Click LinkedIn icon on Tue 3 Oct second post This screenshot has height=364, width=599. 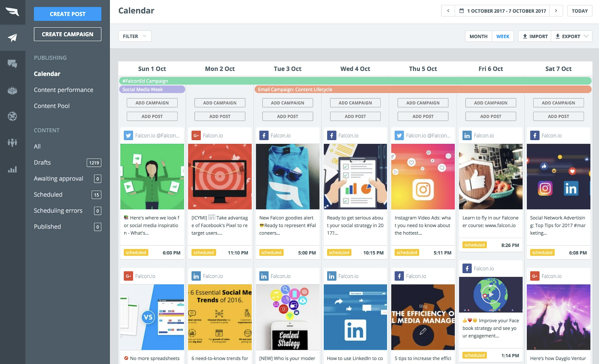coord(264,276)
